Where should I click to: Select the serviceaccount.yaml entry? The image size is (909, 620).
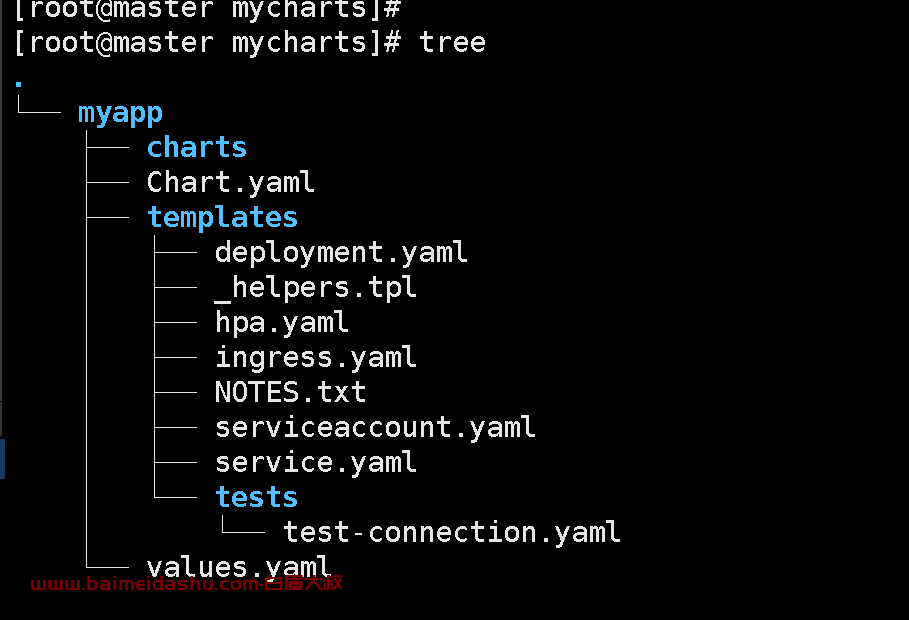375,428
